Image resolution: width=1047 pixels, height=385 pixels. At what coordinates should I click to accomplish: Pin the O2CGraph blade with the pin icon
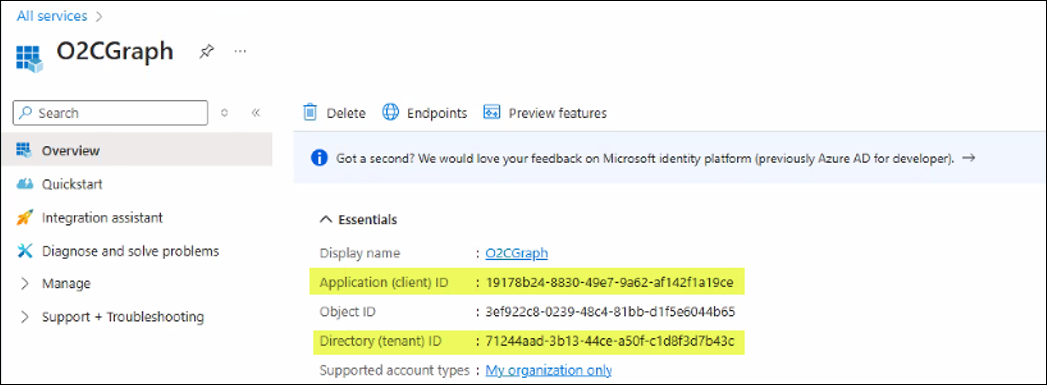[206, 52]
